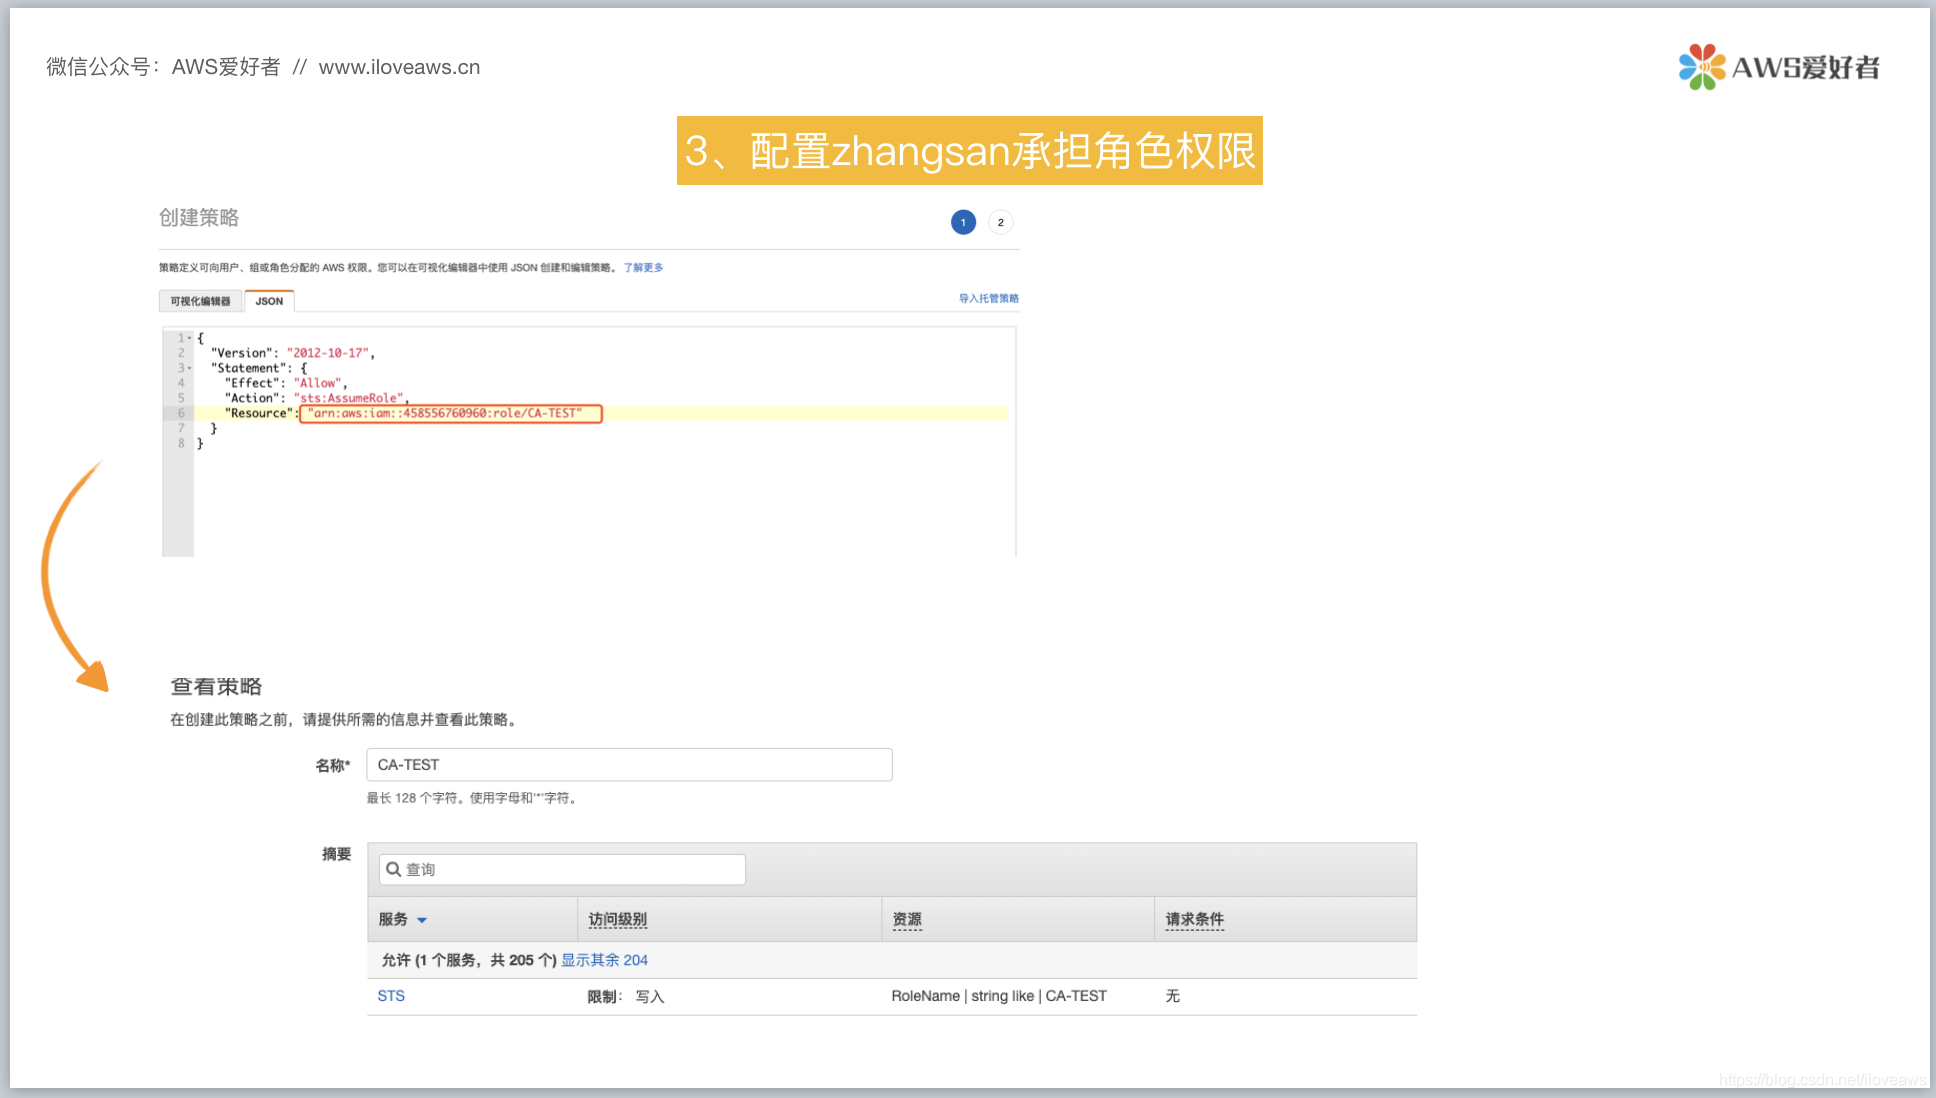Click the 访问级别 column header

617,920
